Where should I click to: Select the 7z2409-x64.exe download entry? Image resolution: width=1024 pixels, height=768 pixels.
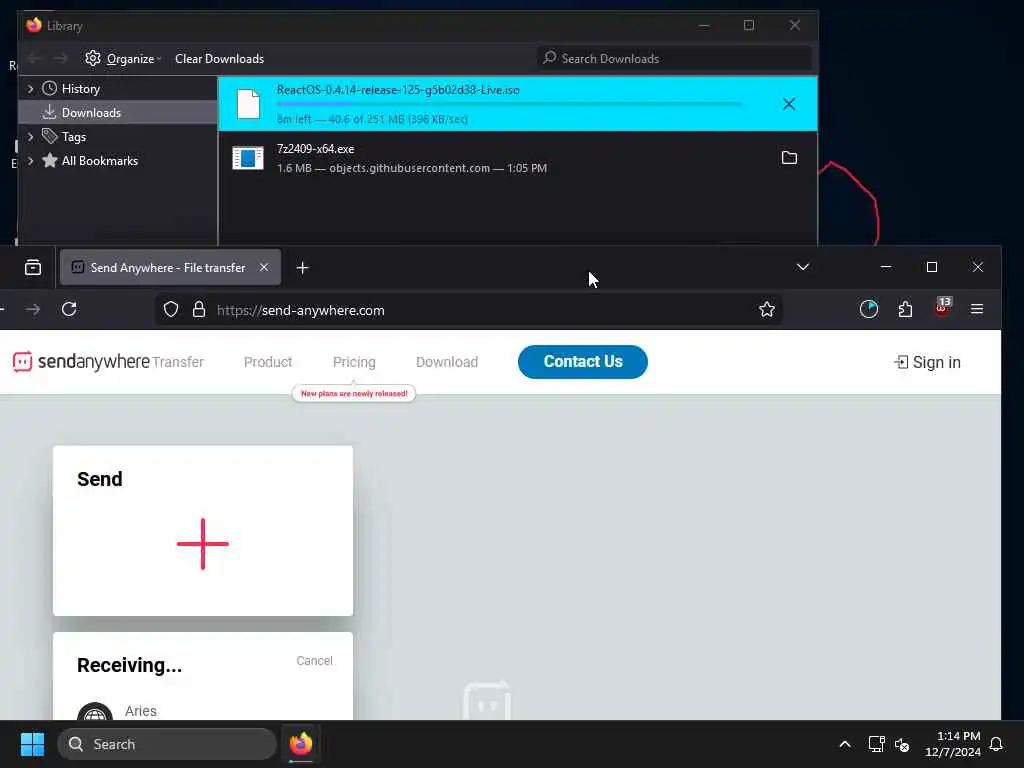517,158
